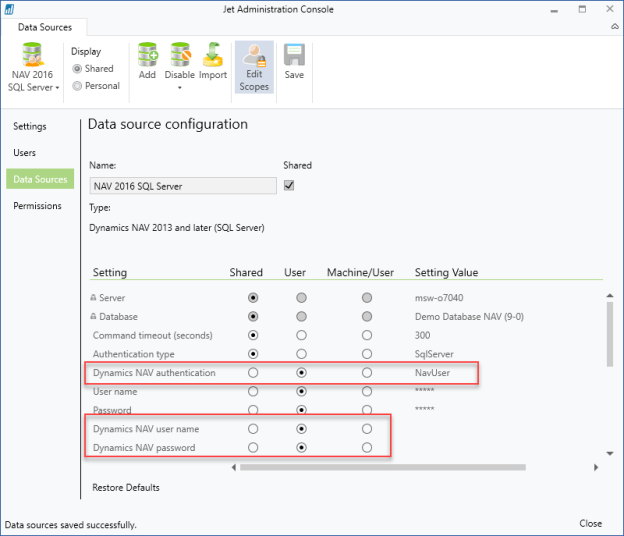Viewport: 624px width, 536px height.
Task: Click the Name input field
Action: coord(183,186)
